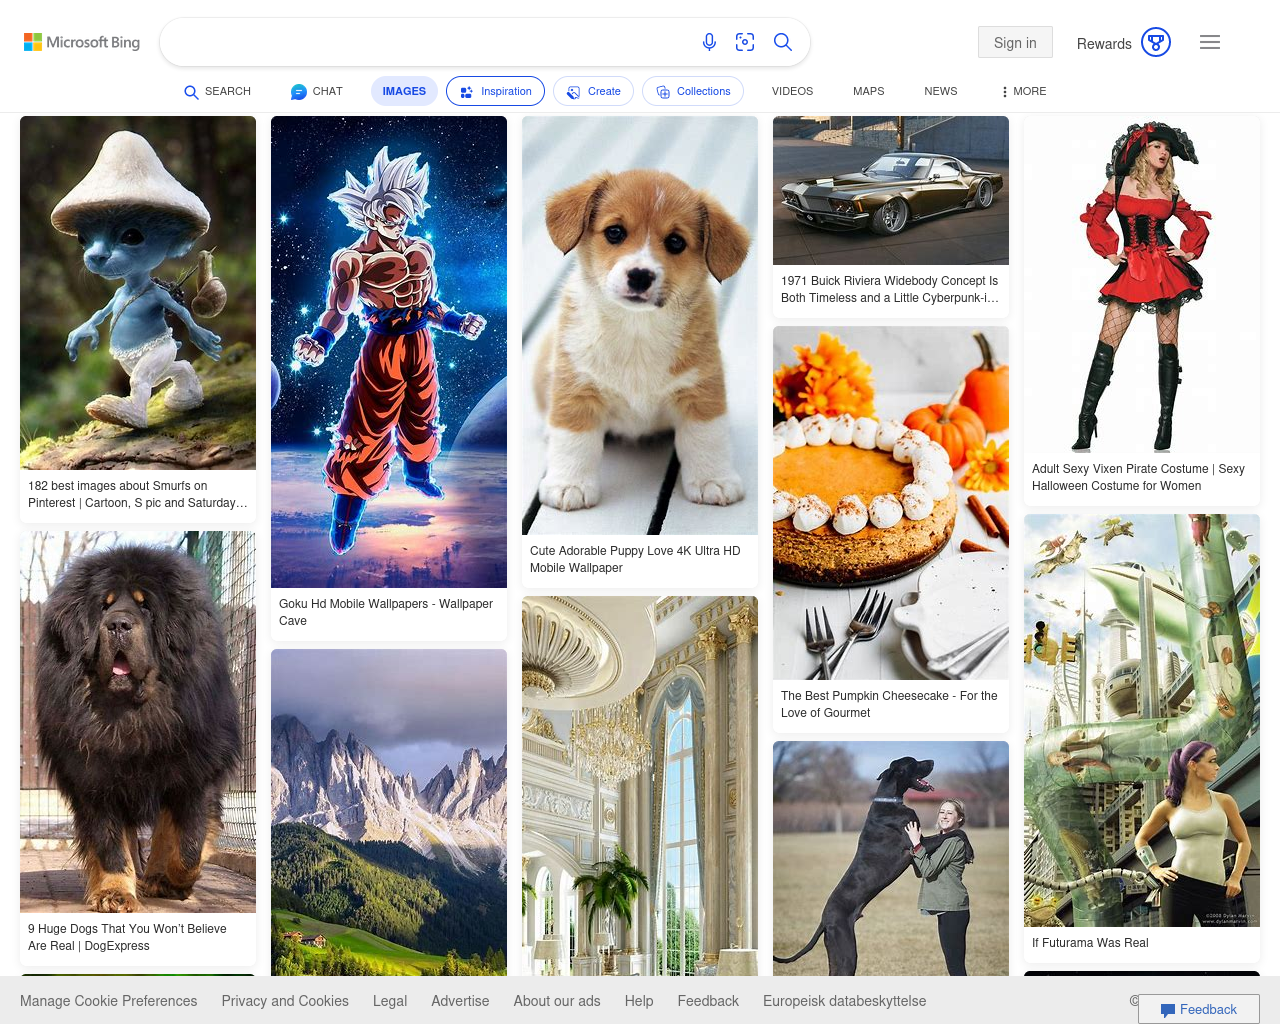
Task: Open the hamburger settings menu
Action: click(1210, 42)
